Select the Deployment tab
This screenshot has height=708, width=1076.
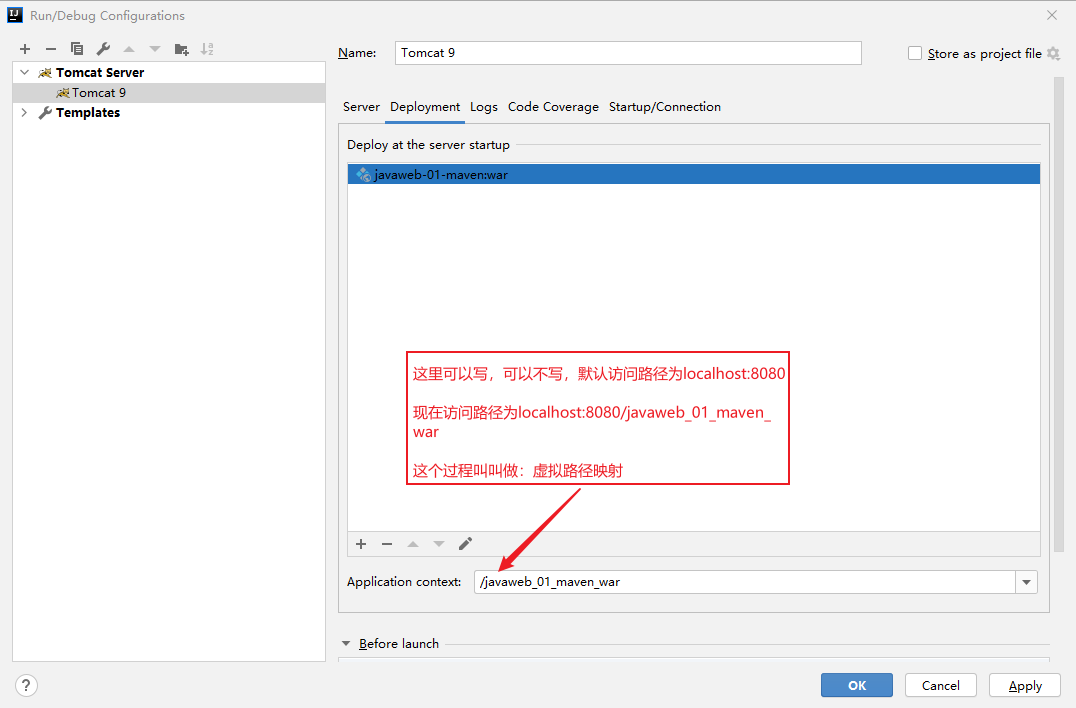pos(425,107)
